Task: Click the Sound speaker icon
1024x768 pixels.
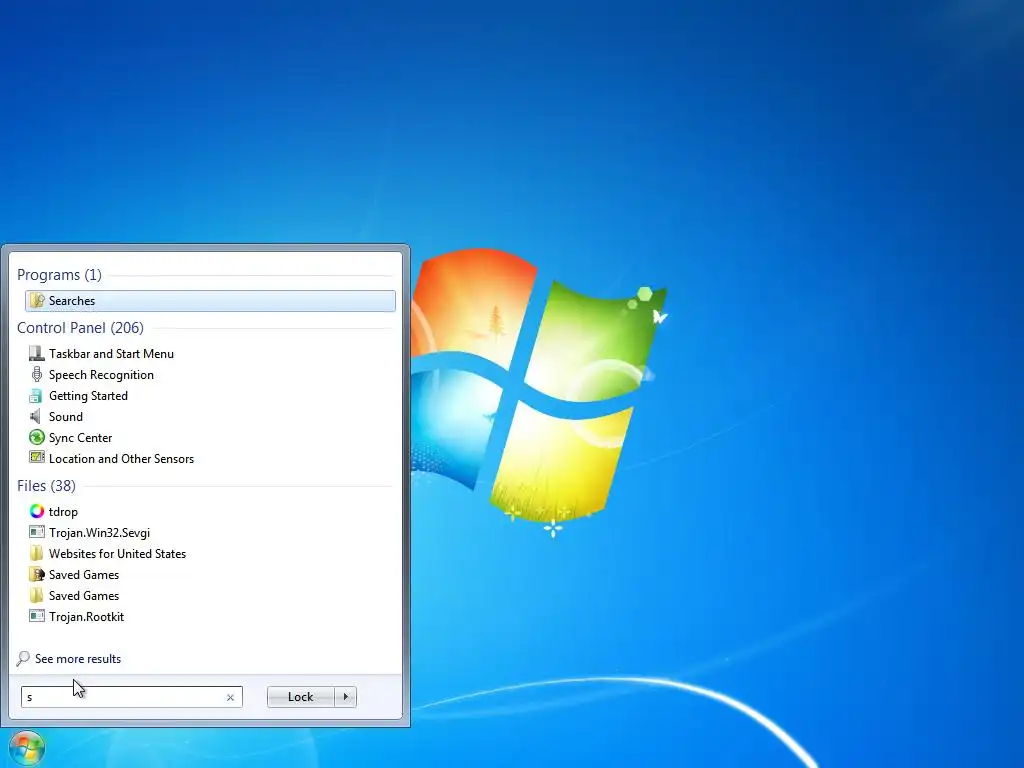Action: coord(37,417)
